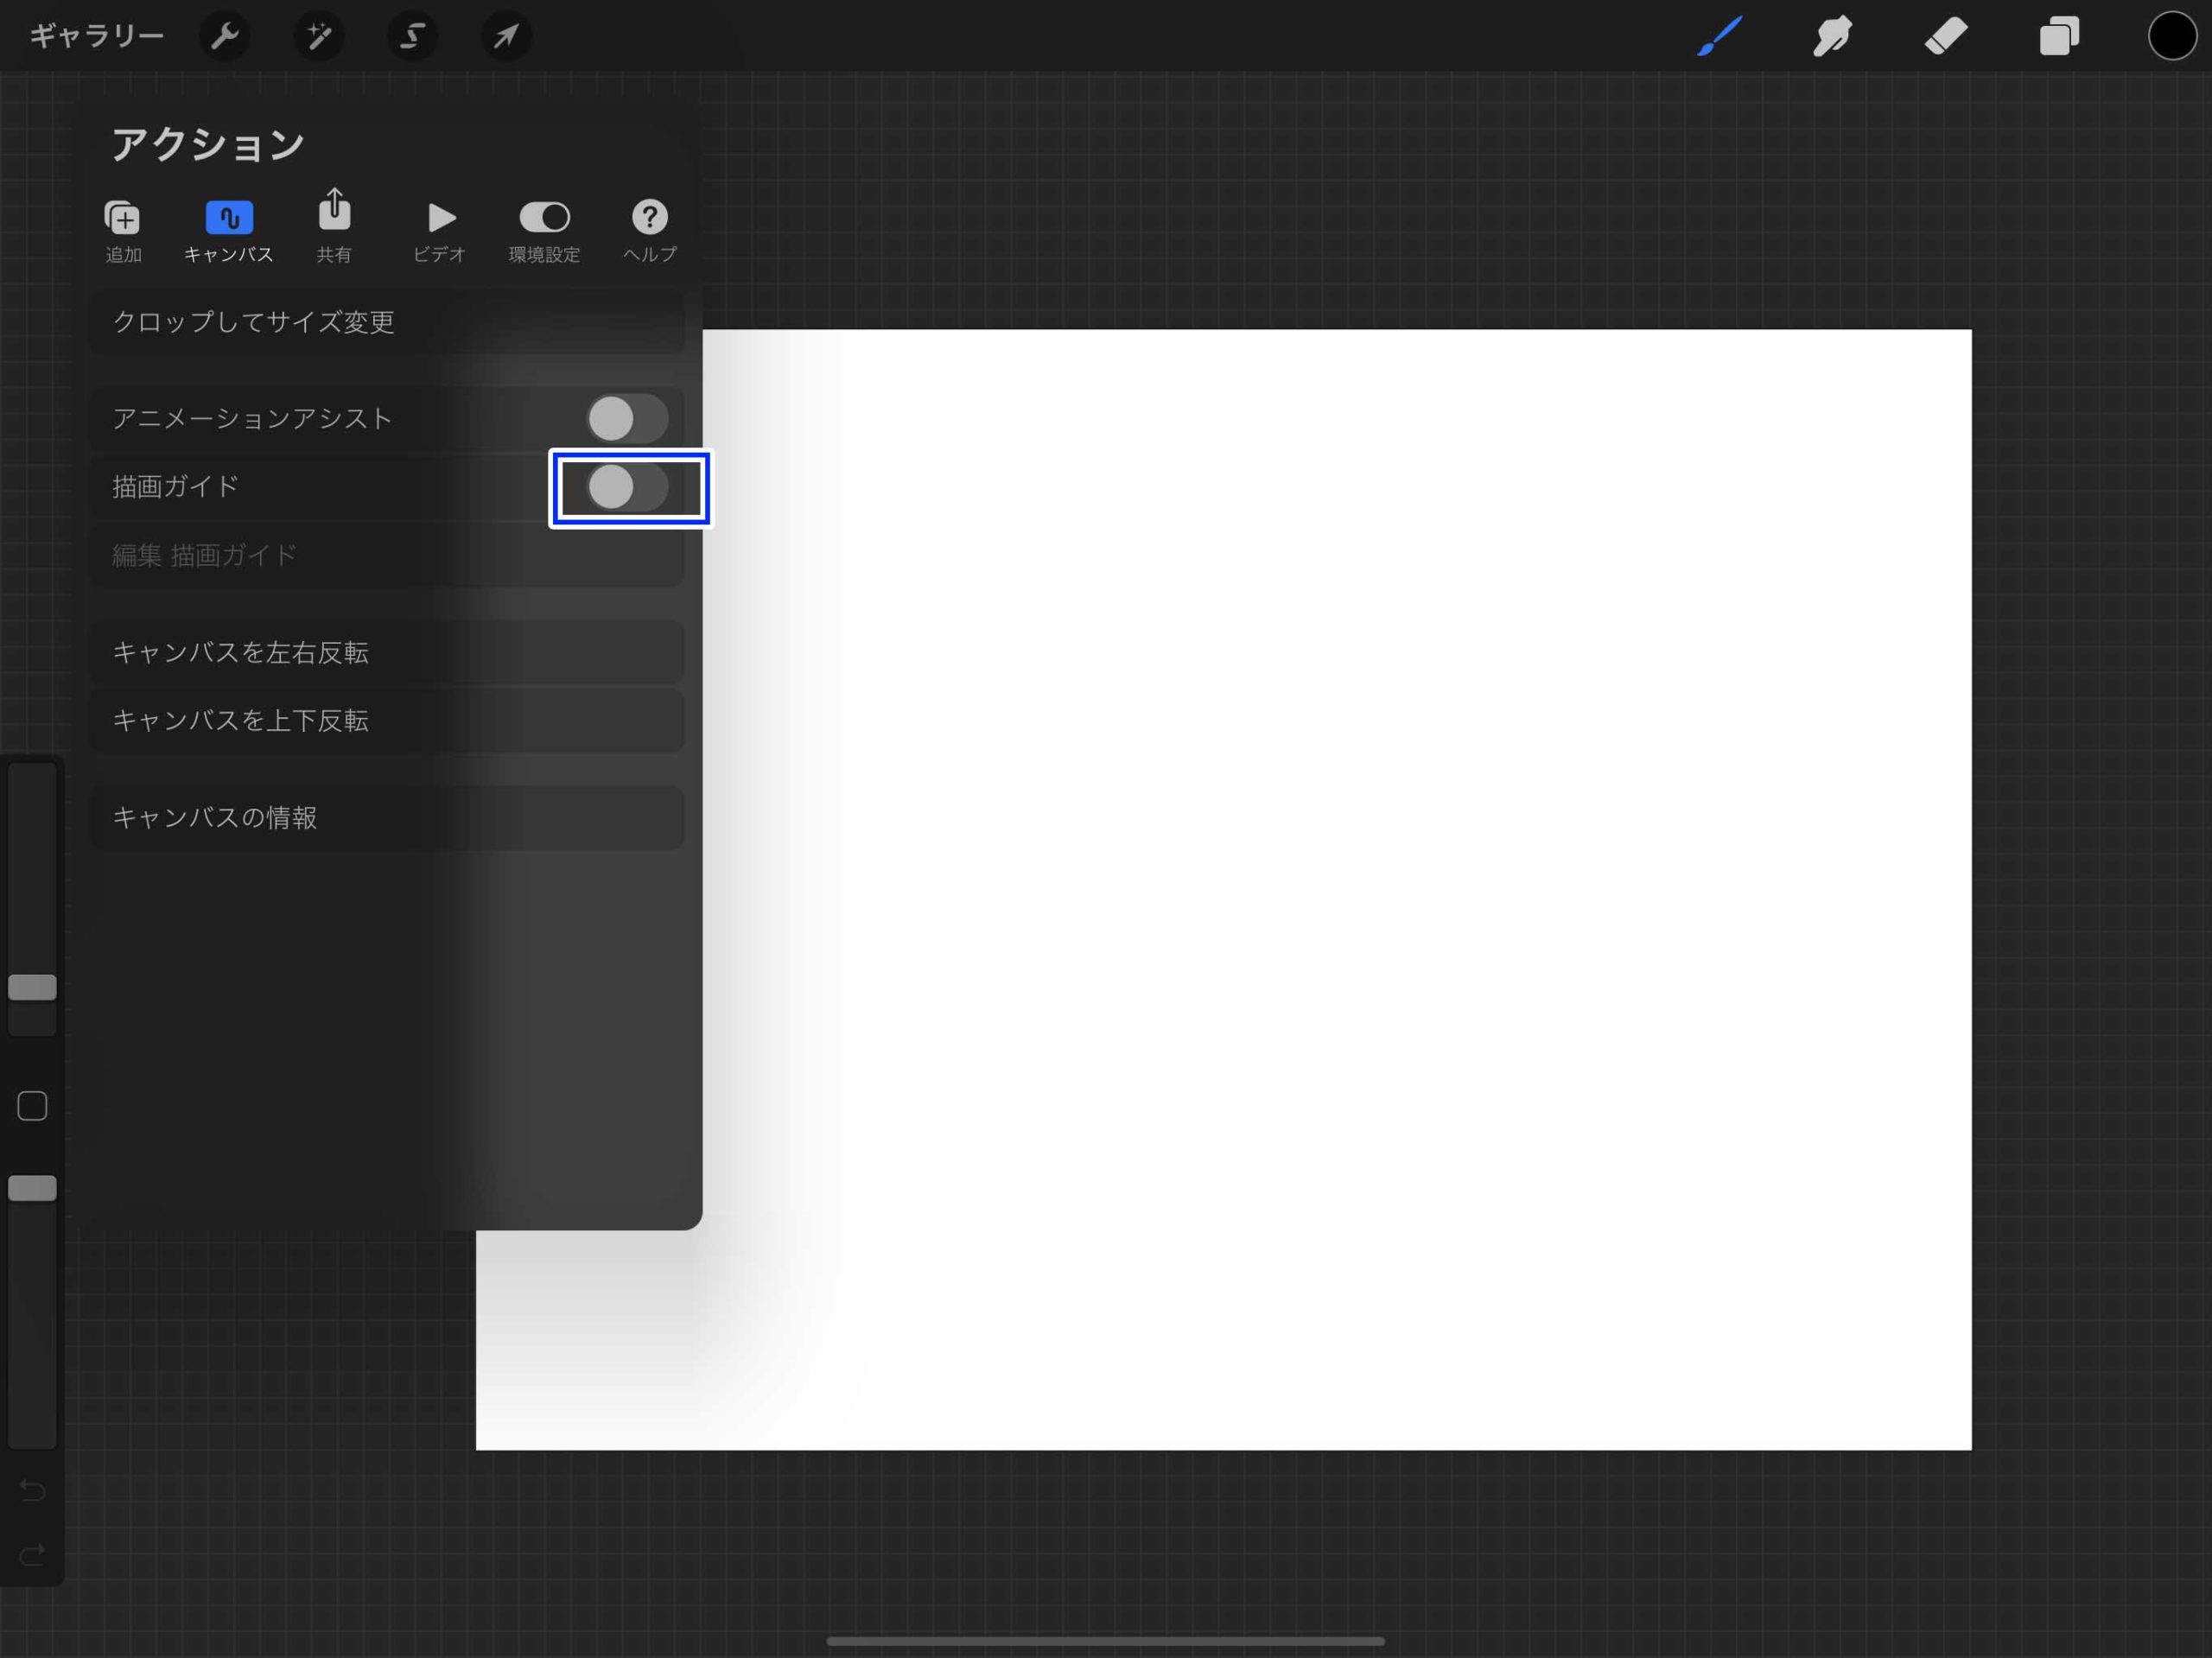Switch to the ヘルプ tab
The image size is (2212, 1658).
[x=650, y=231]
